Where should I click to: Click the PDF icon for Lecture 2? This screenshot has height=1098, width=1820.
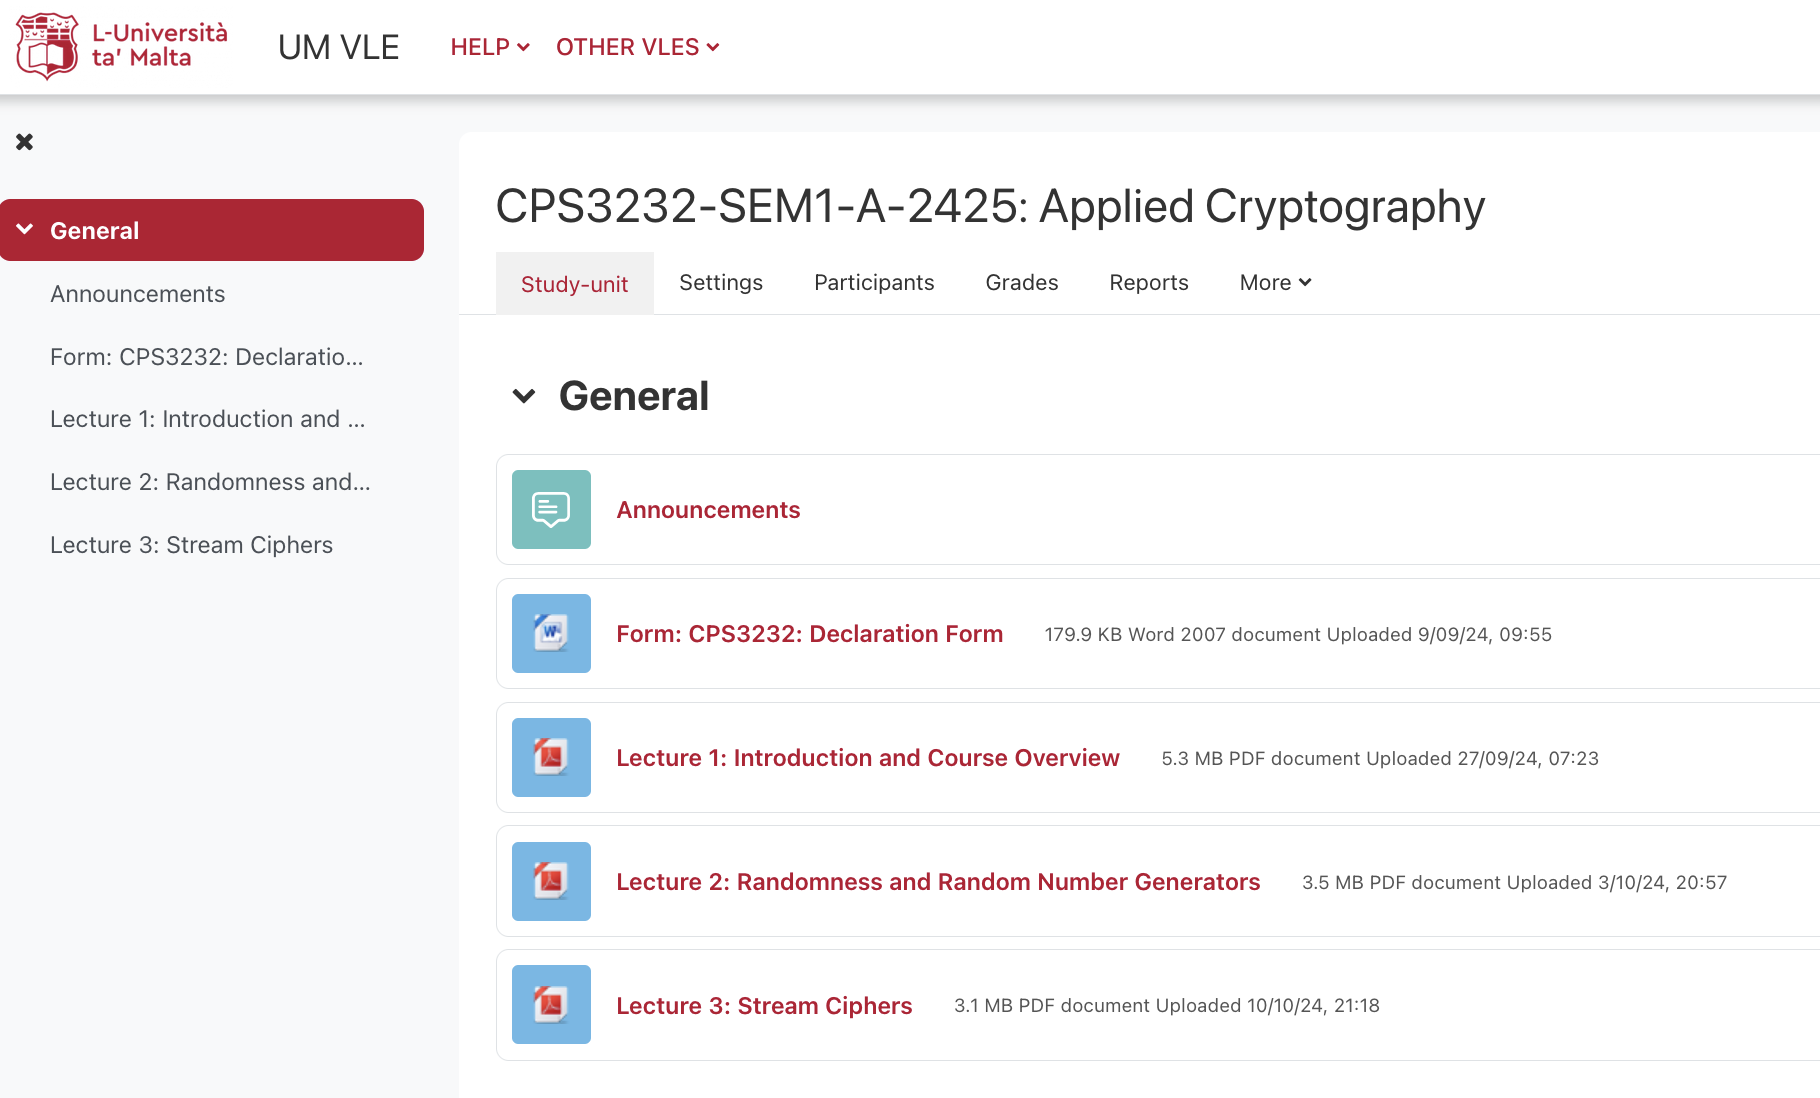[551, 882]
